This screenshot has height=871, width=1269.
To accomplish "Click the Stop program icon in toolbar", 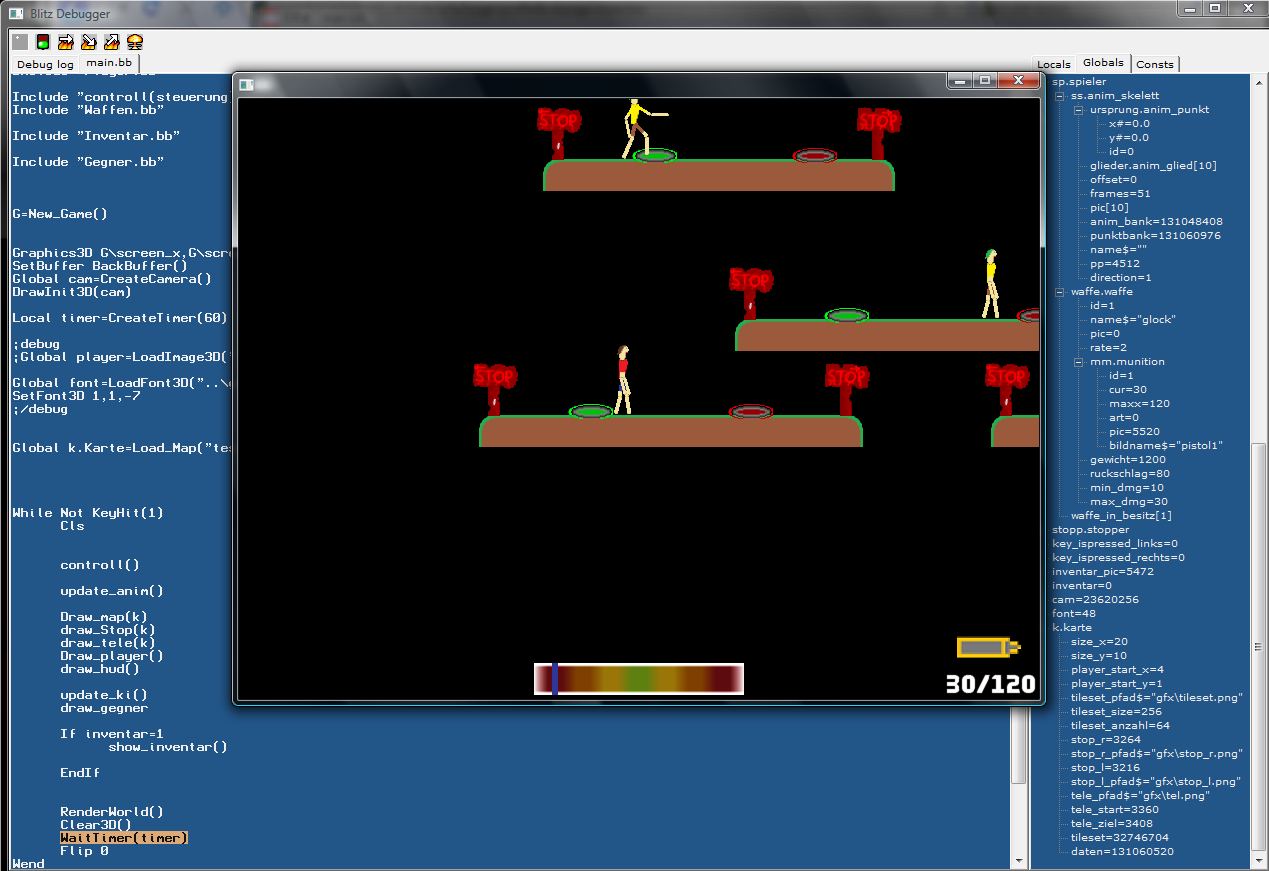I will (20, 42).
